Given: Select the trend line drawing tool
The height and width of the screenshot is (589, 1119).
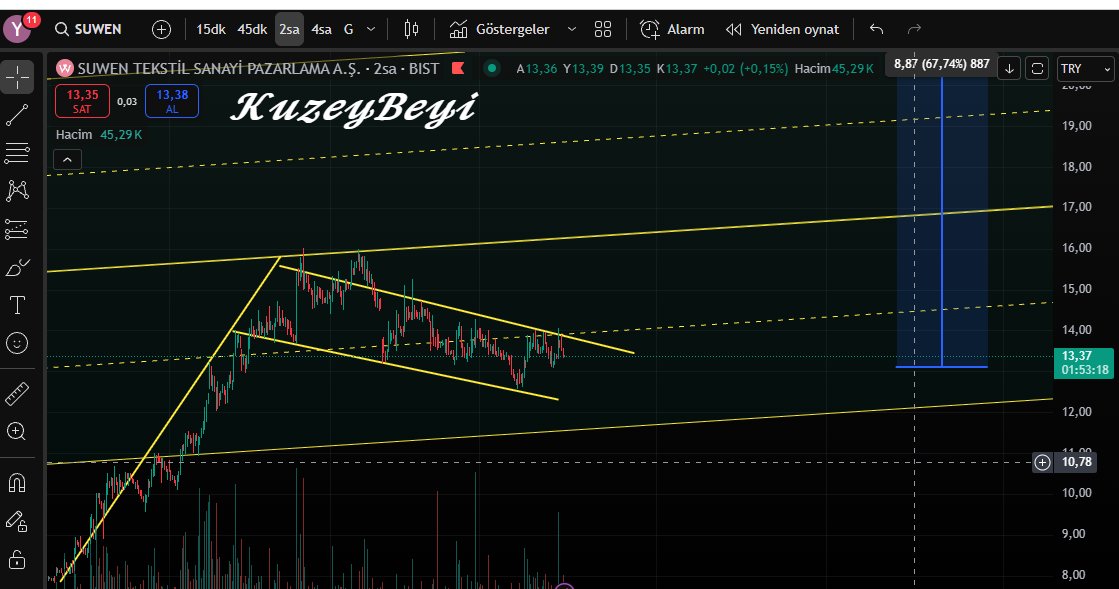Looking at the screenshot, I should point(16,113).
